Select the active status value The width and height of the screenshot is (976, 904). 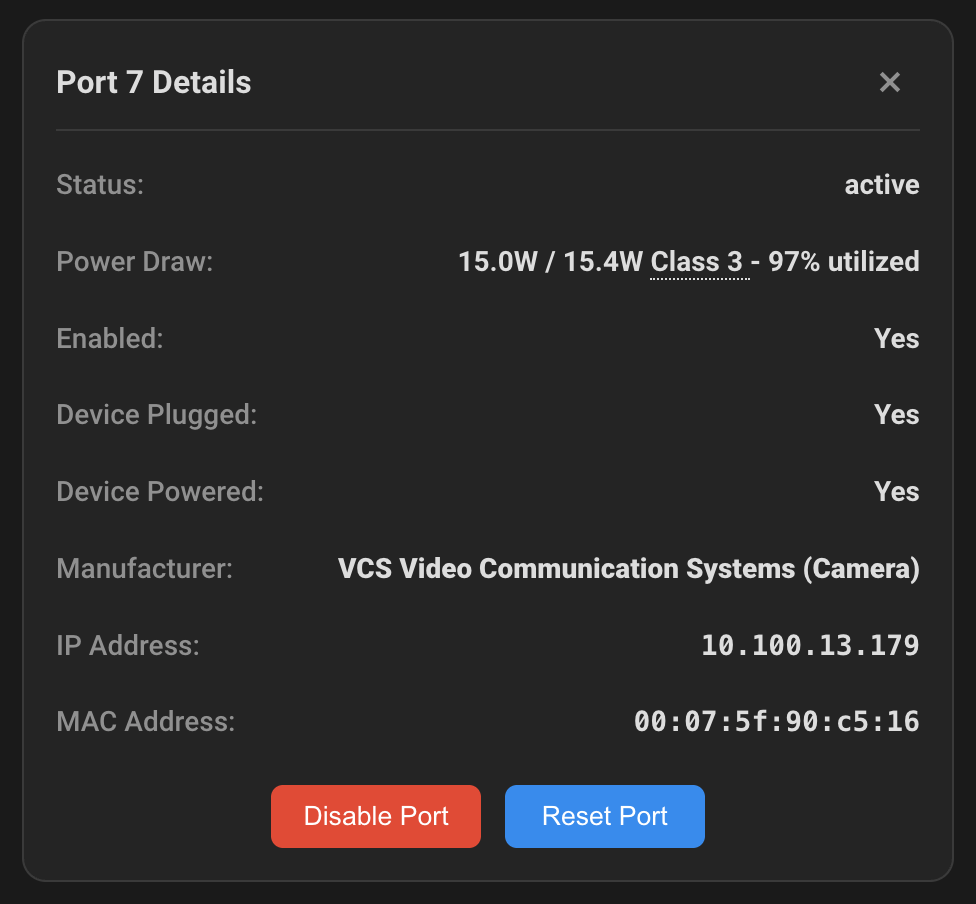[881, 184]
